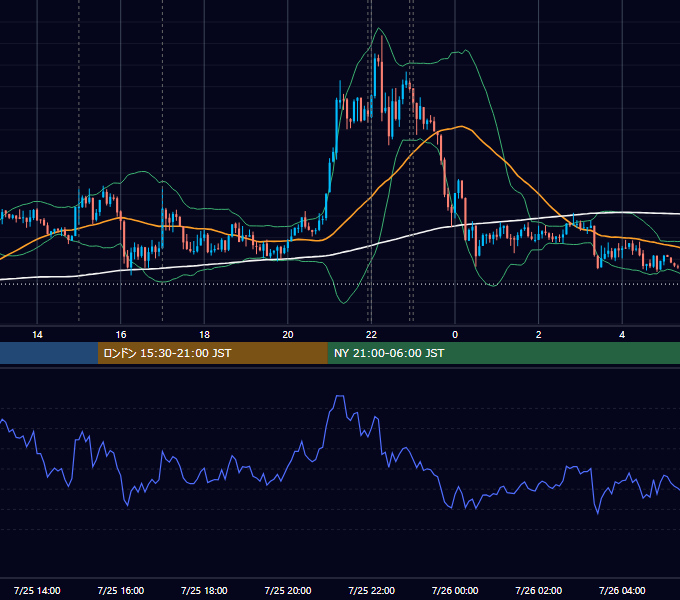Click the oscillator low point near 3:25
Viewport: 680px width, 600px height.
[598, 512]
